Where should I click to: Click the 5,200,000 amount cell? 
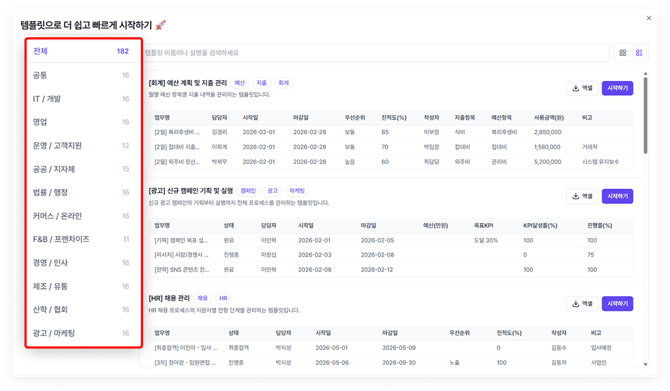[547, 162]
